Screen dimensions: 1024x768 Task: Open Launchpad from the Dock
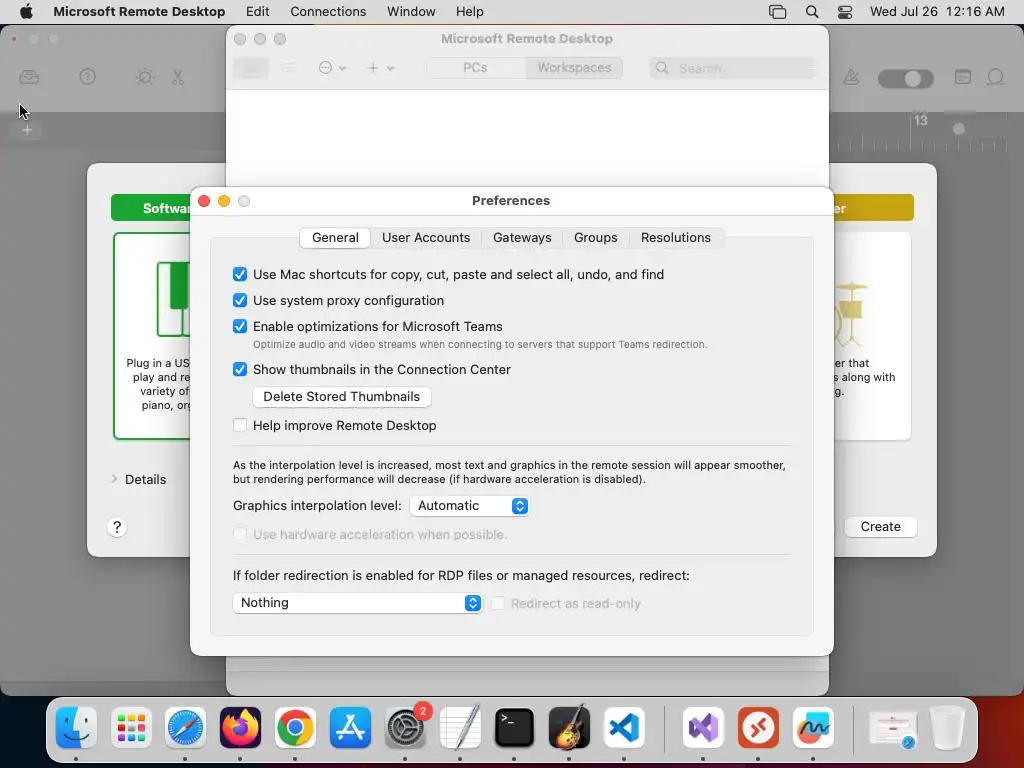[x=131, y=728]
